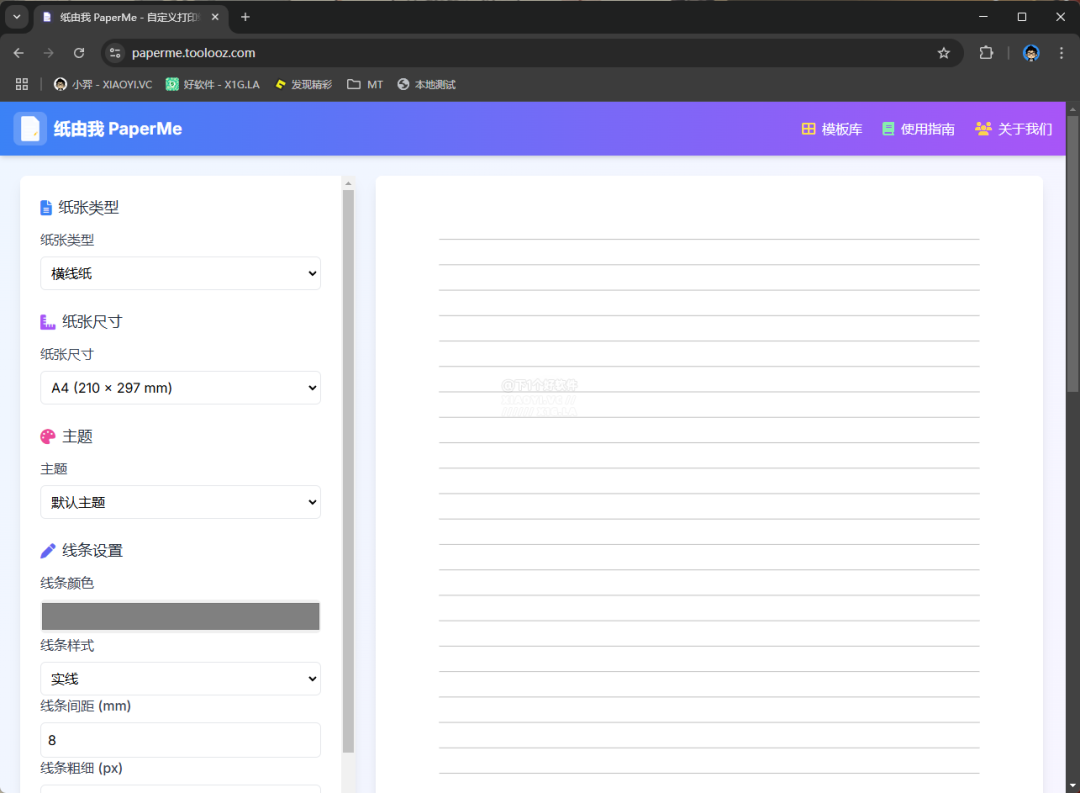
Task: Open the 线条颜色 gray color picker
Action: 180,617
